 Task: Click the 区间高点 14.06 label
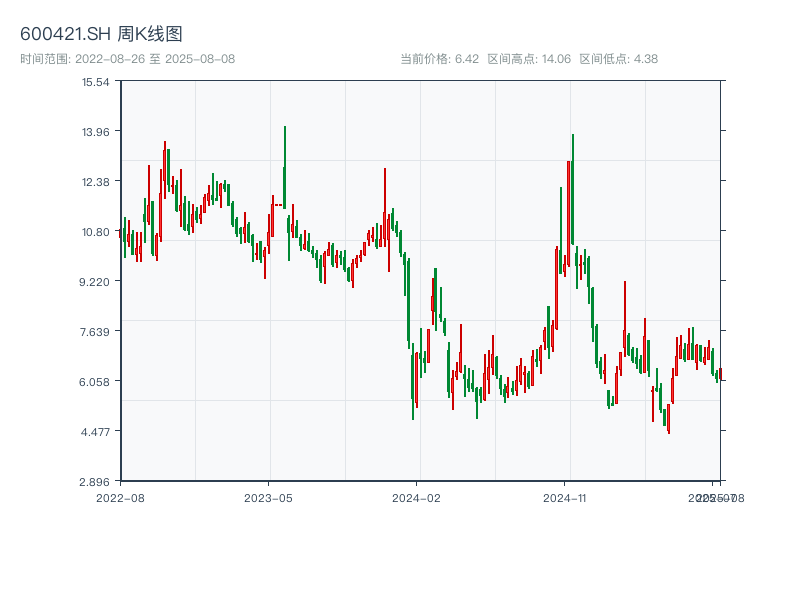(x=528, y=59)
